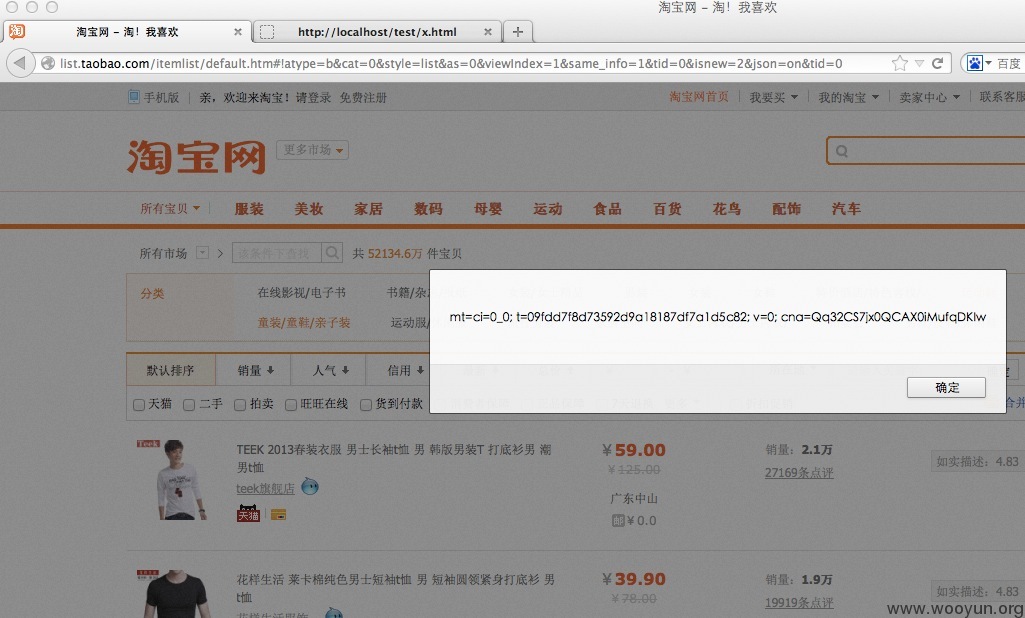Image resolution: width=1025 pixels, height=618 pixels.
Task: Tick the 货到付款 filter checkbox
Action: (x=366, y=405)
